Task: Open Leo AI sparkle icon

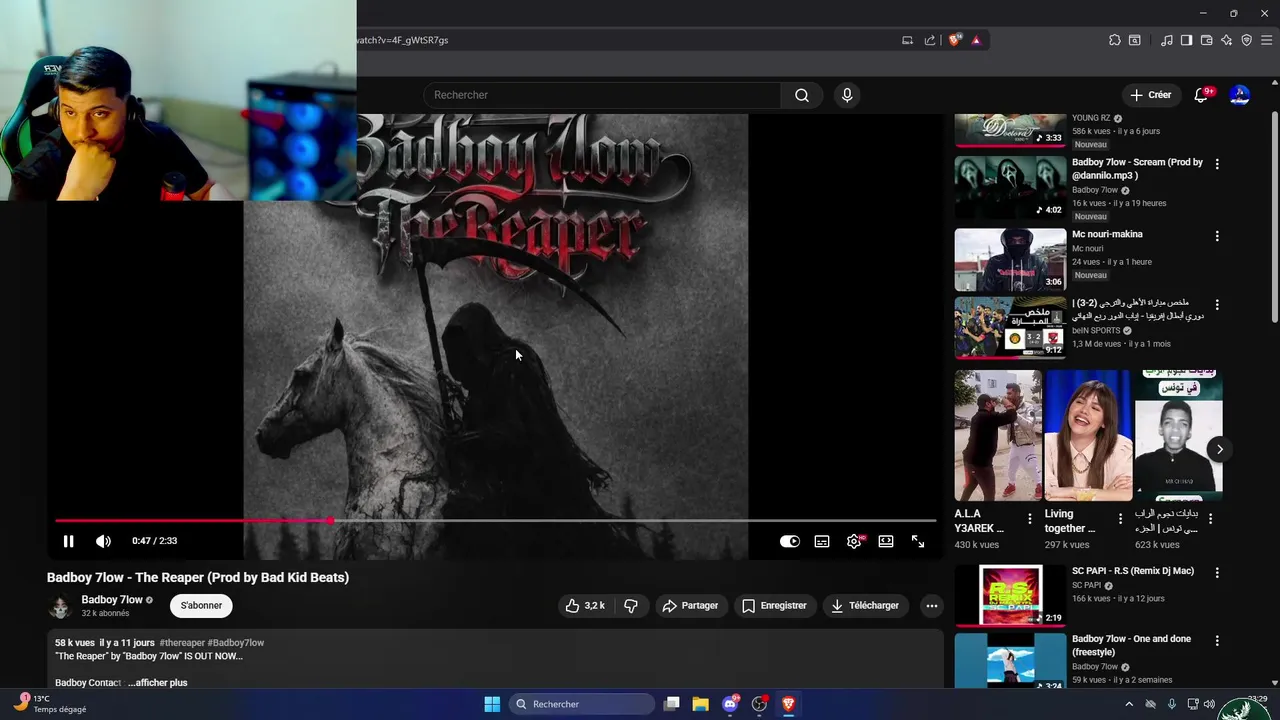Action: point(1226,40)
